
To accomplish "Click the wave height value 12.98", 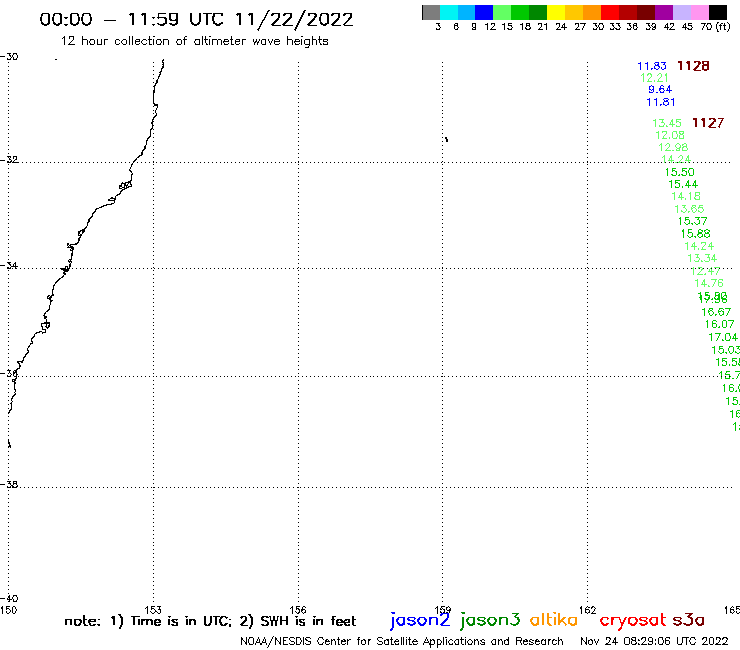I will click(x=673, y=147).
